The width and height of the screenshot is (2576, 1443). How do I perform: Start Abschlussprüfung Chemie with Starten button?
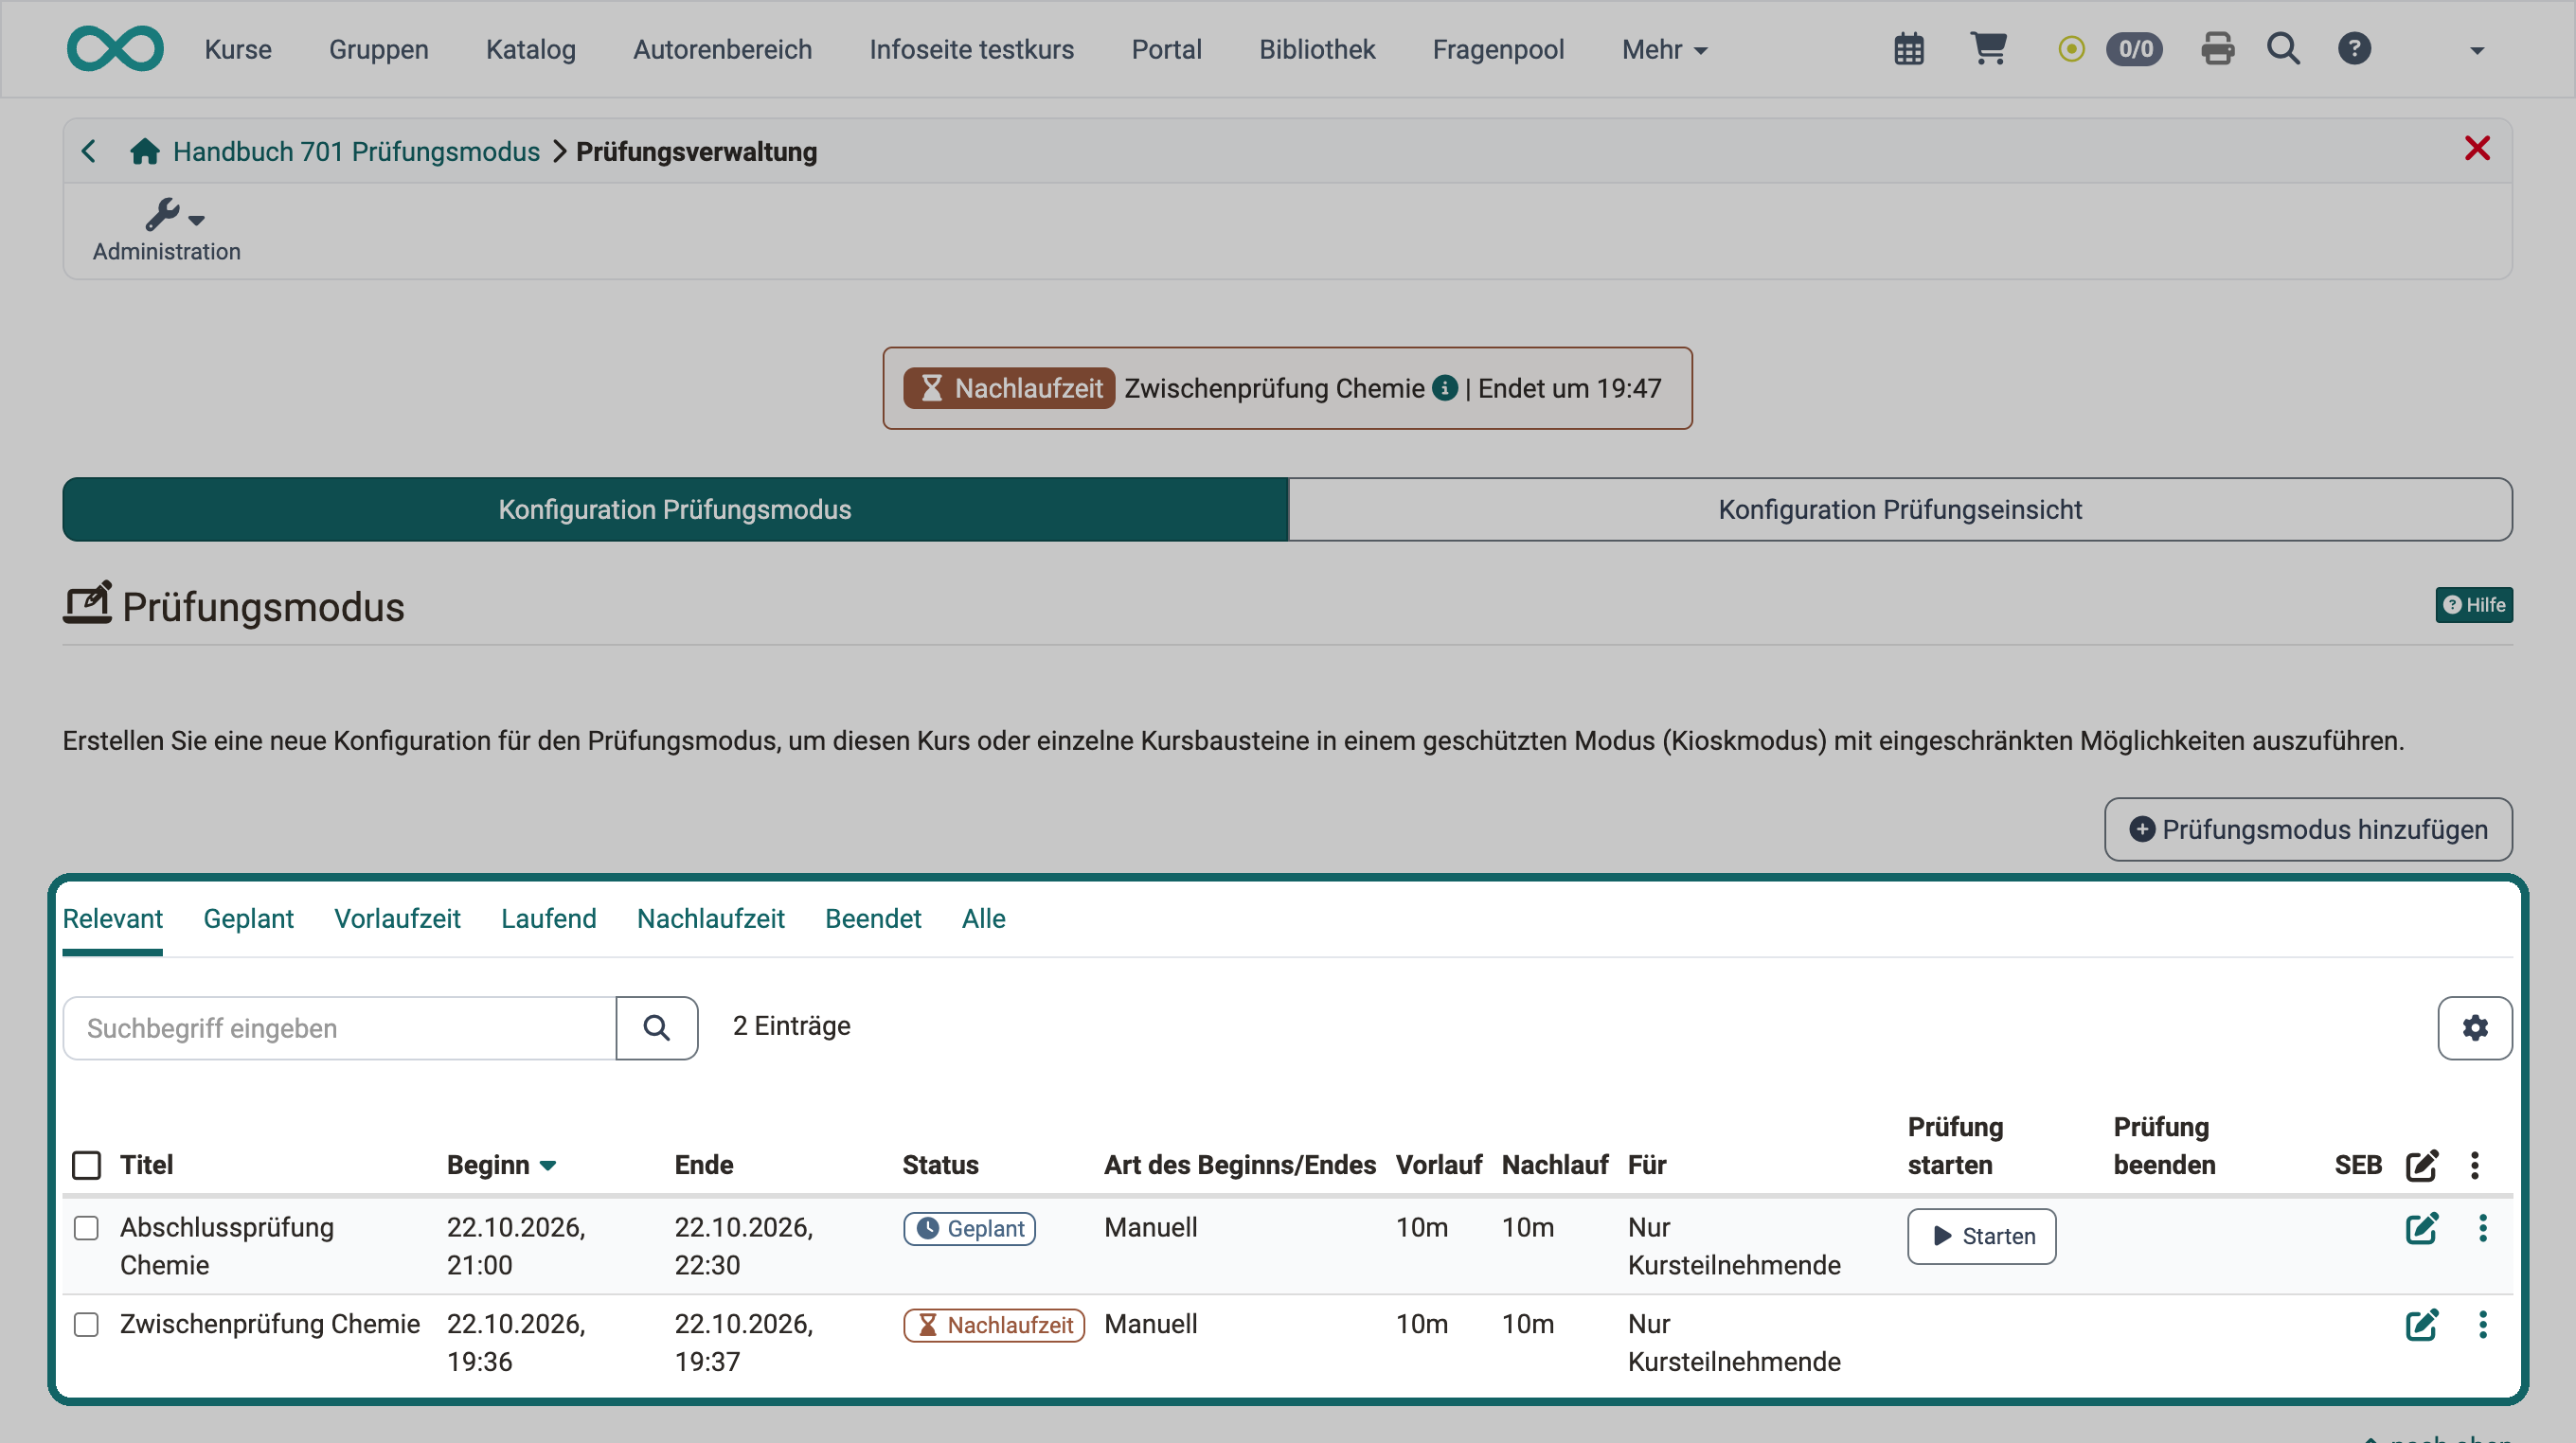point(1981,1236)
